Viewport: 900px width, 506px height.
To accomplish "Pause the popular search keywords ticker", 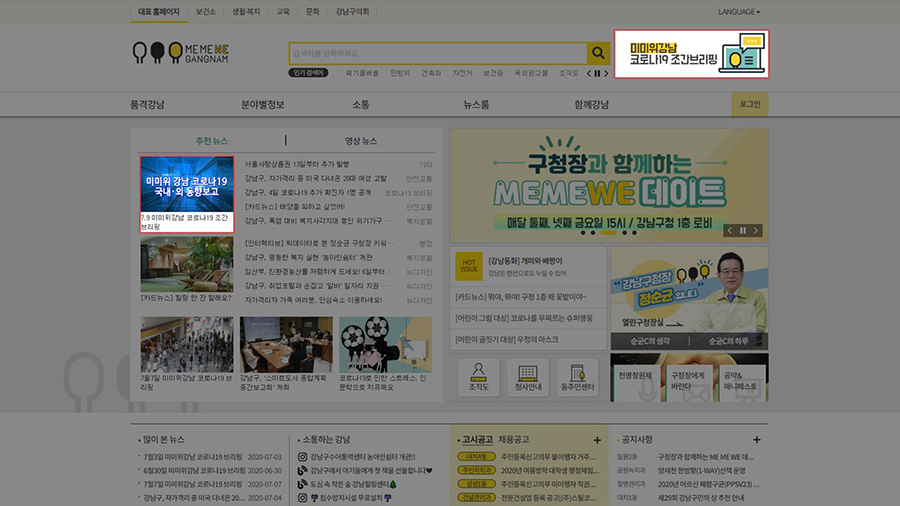I will (597, 73).
